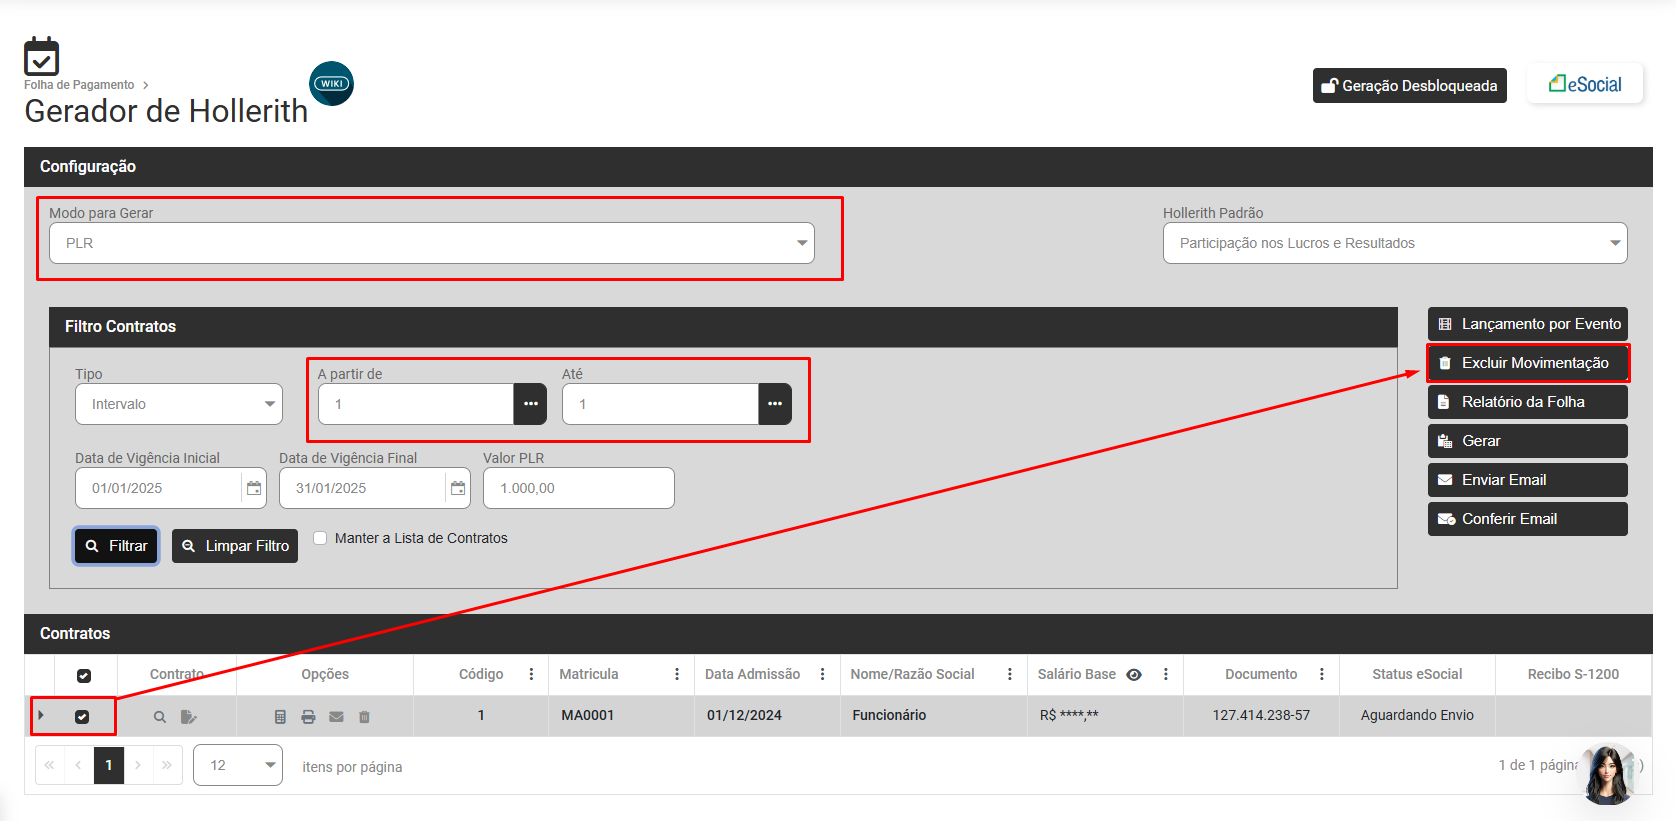
Task: Open the Código column menu
Action: point(531,674)
